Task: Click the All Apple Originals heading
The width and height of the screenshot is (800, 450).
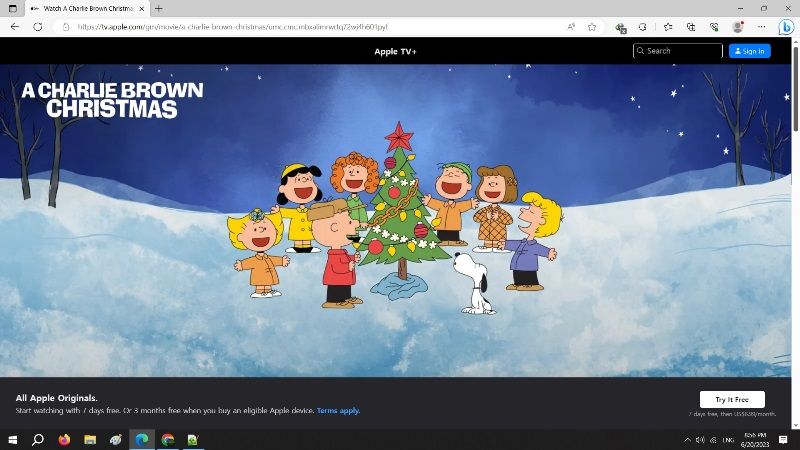Action: pos(56,398)
